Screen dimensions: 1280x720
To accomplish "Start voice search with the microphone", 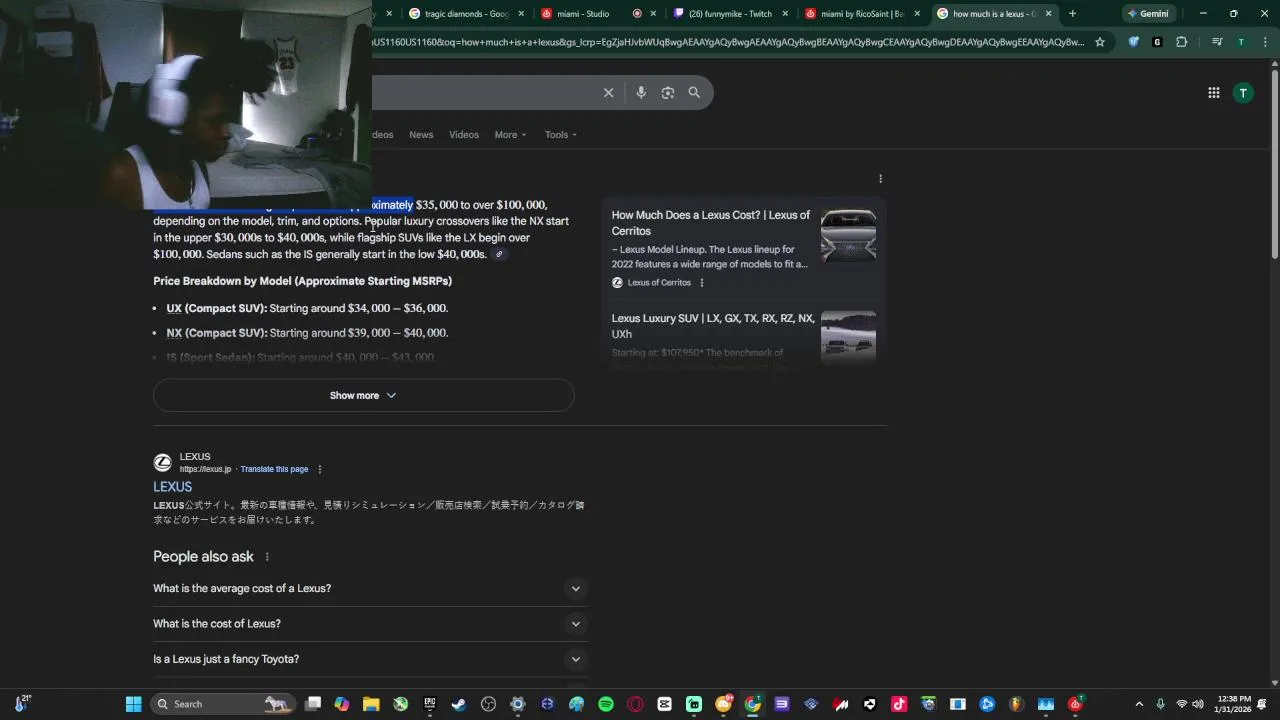I will click(641, 93).
